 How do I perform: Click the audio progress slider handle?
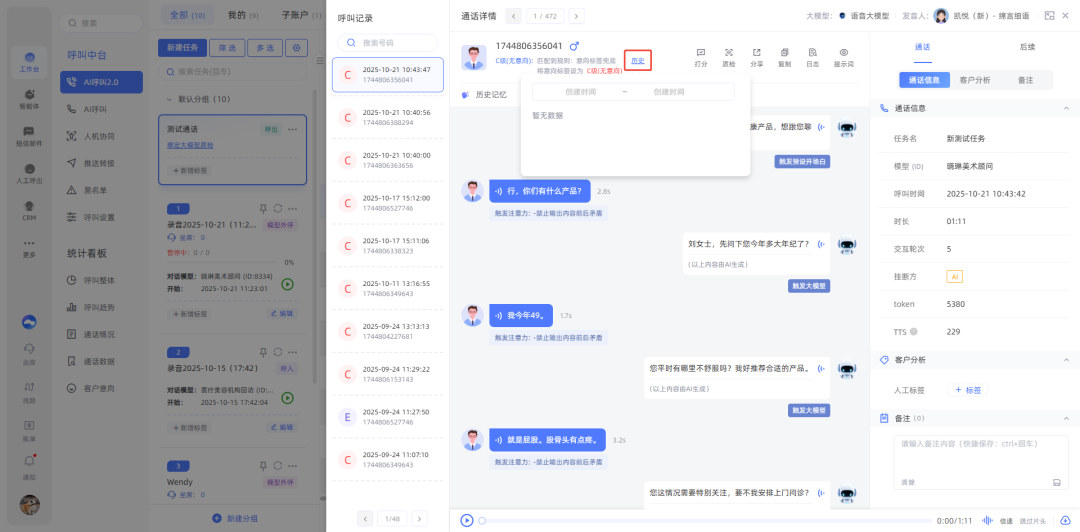(482, 520)
